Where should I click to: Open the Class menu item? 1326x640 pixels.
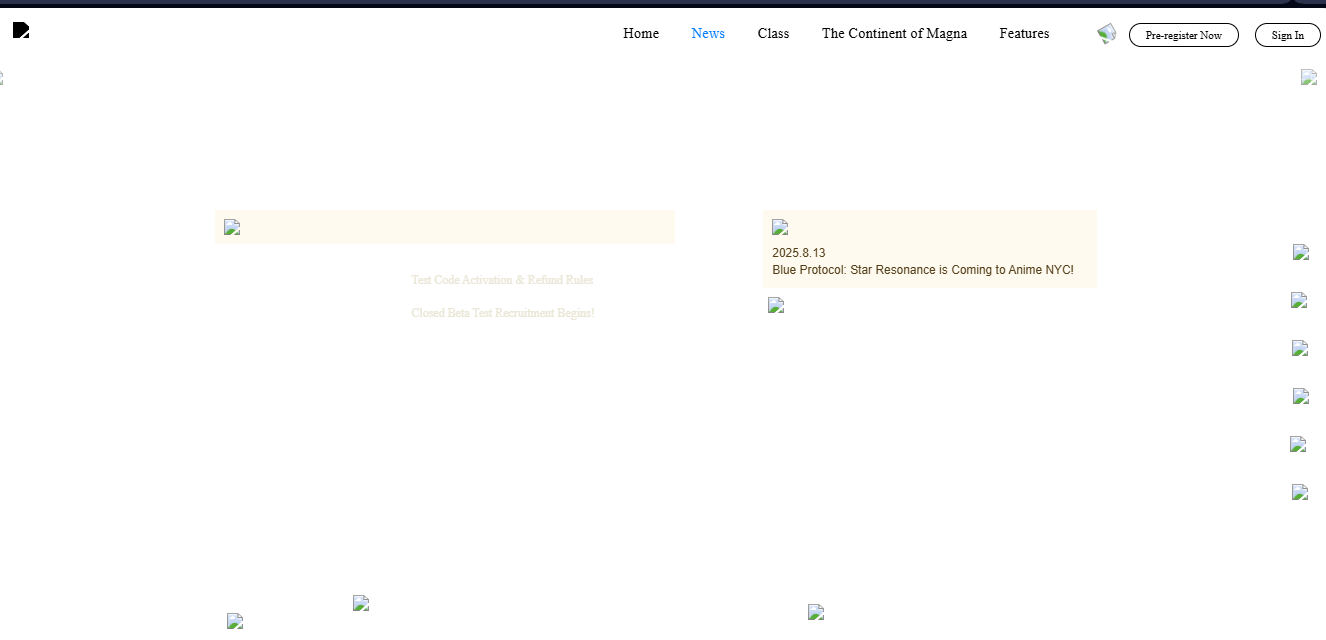point(773,33)
